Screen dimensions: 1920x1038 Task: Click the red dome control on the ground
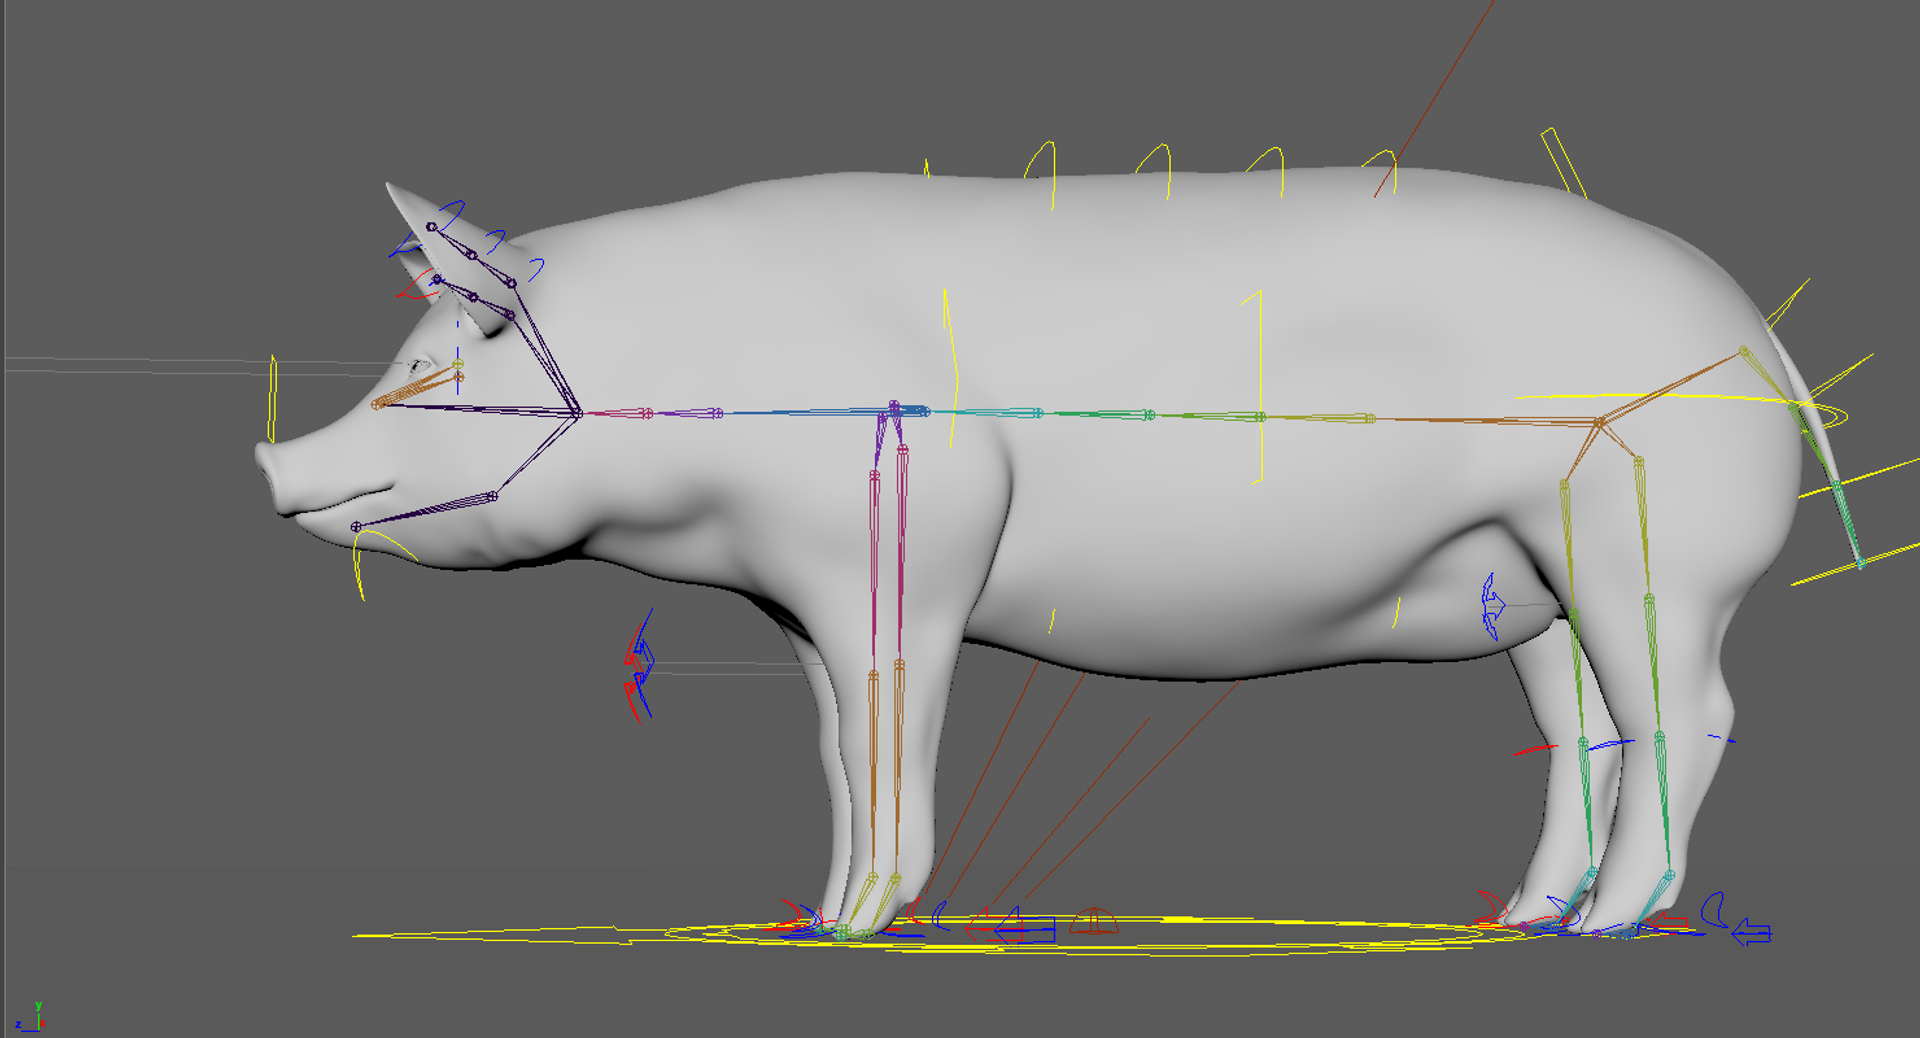click(x=1093, y=921)
